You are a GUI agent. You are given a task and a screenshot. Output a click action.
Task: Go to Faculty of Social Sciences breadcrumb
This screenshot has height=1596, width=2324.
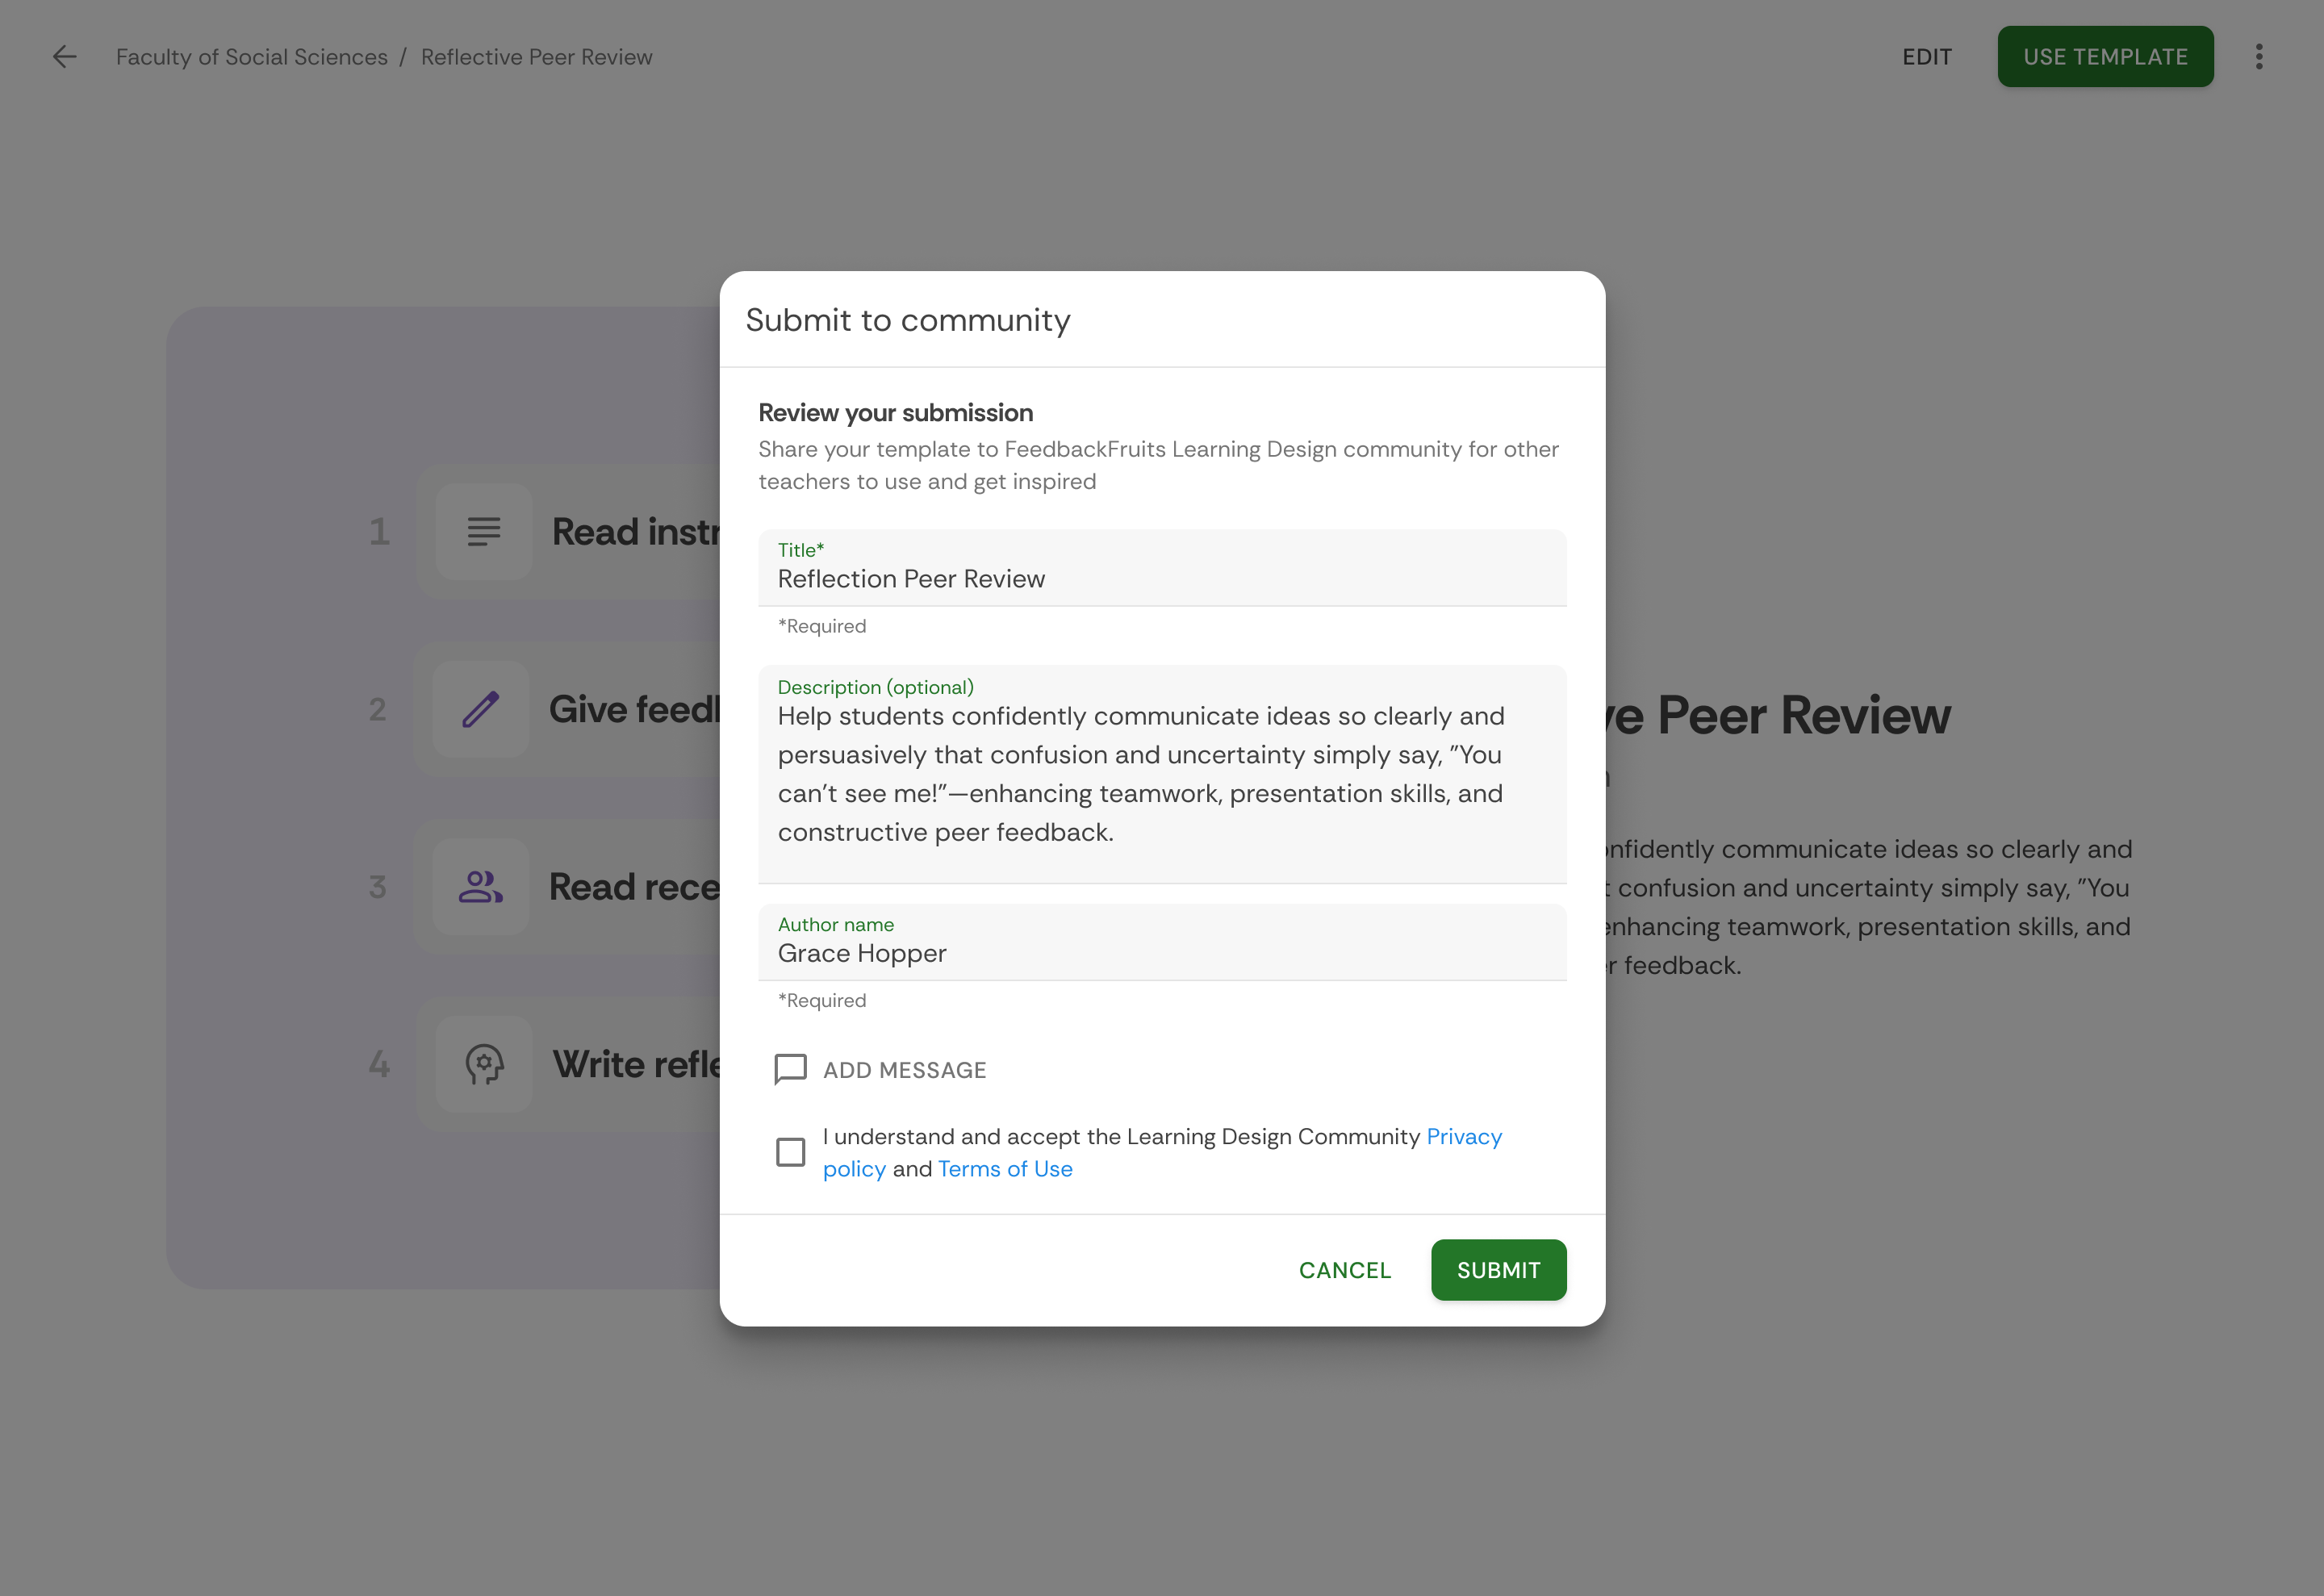(252, 57)
